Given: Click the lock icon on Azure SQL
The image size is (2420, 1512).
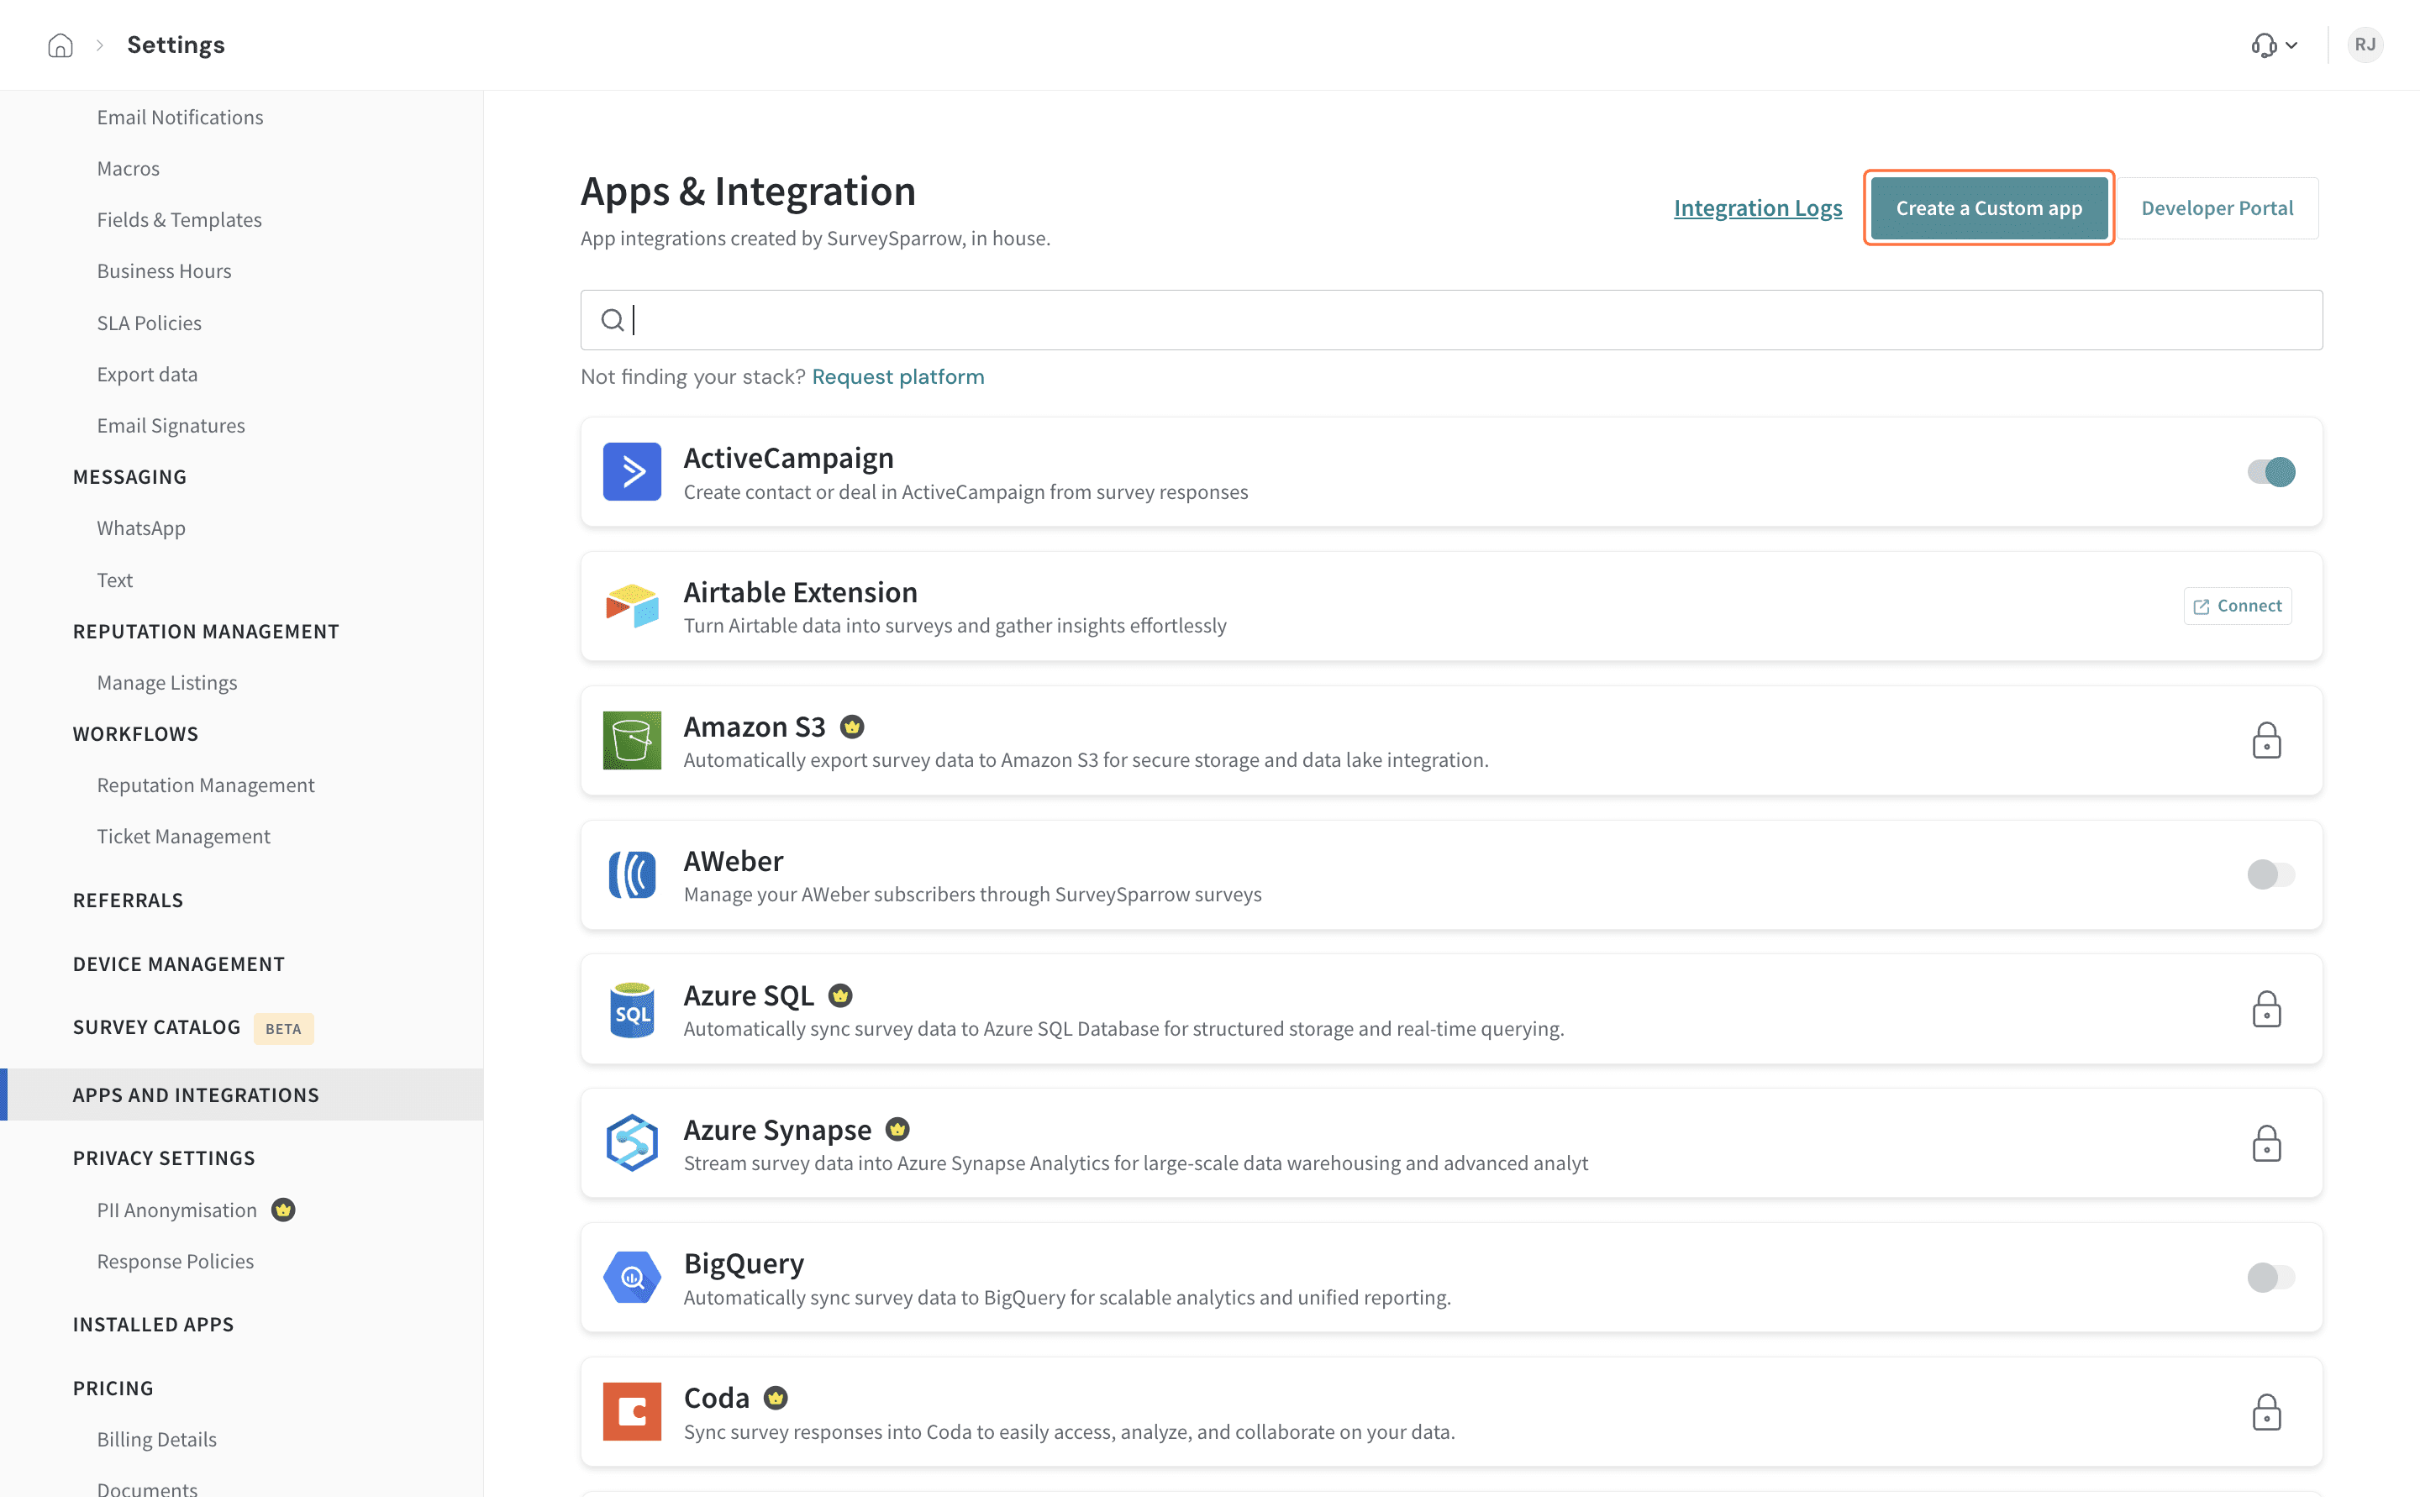Looking at the screenshot, I should pos(2266,1009).
